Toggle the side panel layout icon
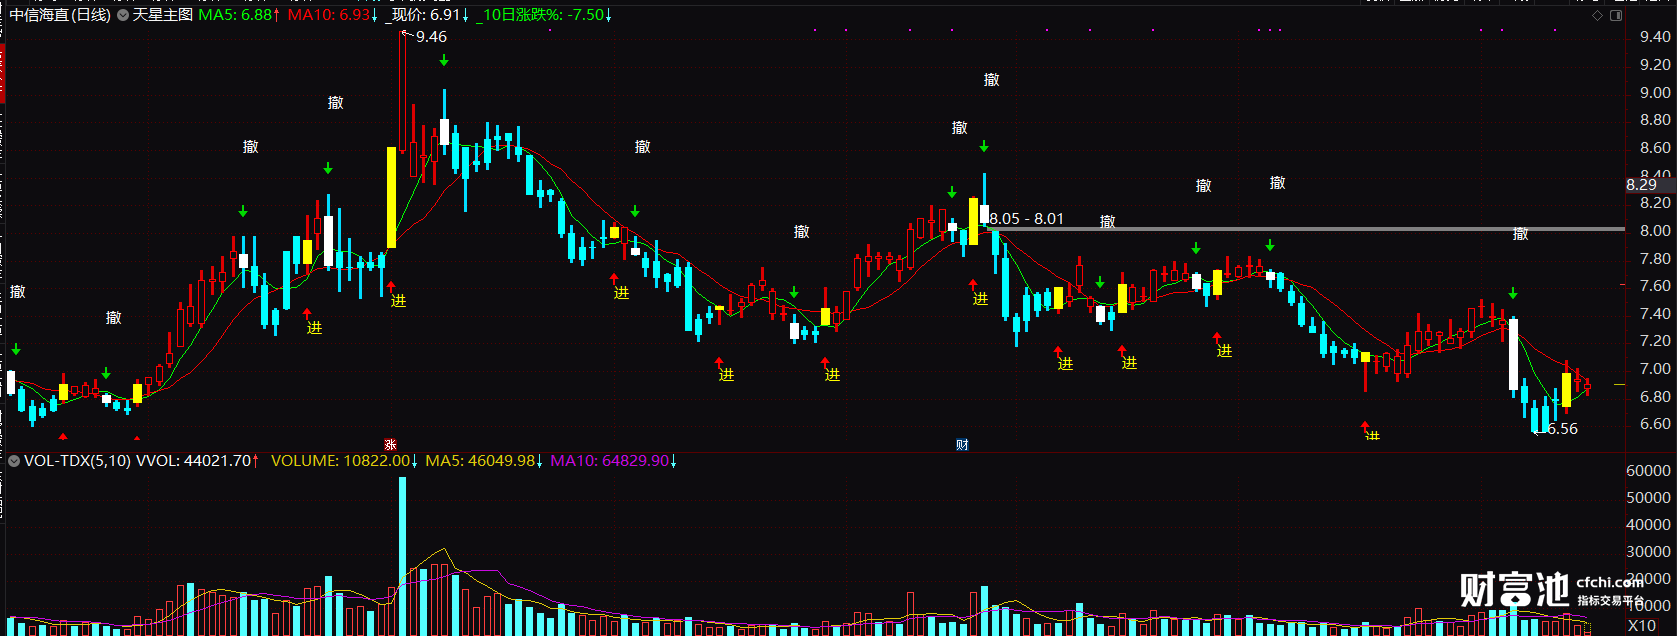Screen dimensions: 1677x636 (1616, 15)
